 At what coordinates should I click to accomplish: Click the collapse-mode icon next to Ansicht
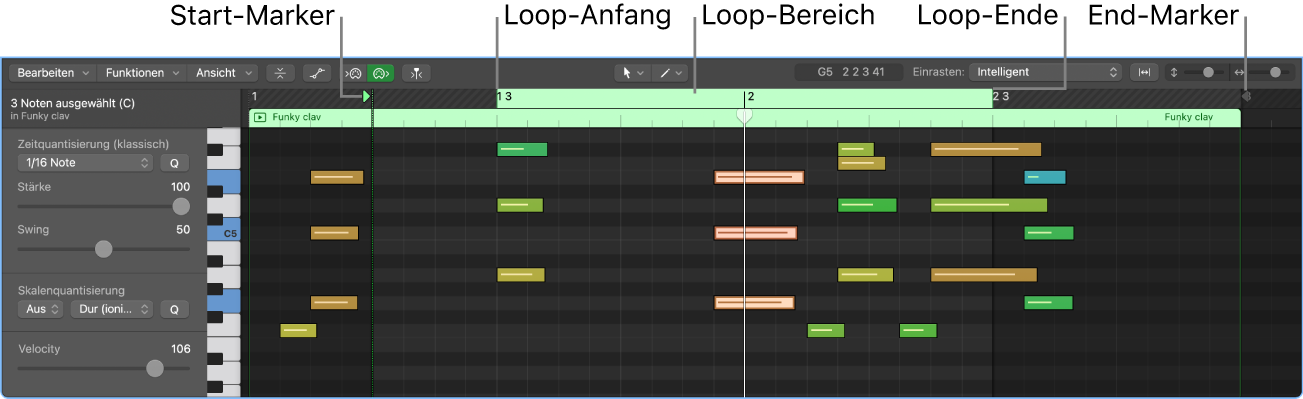281,73
